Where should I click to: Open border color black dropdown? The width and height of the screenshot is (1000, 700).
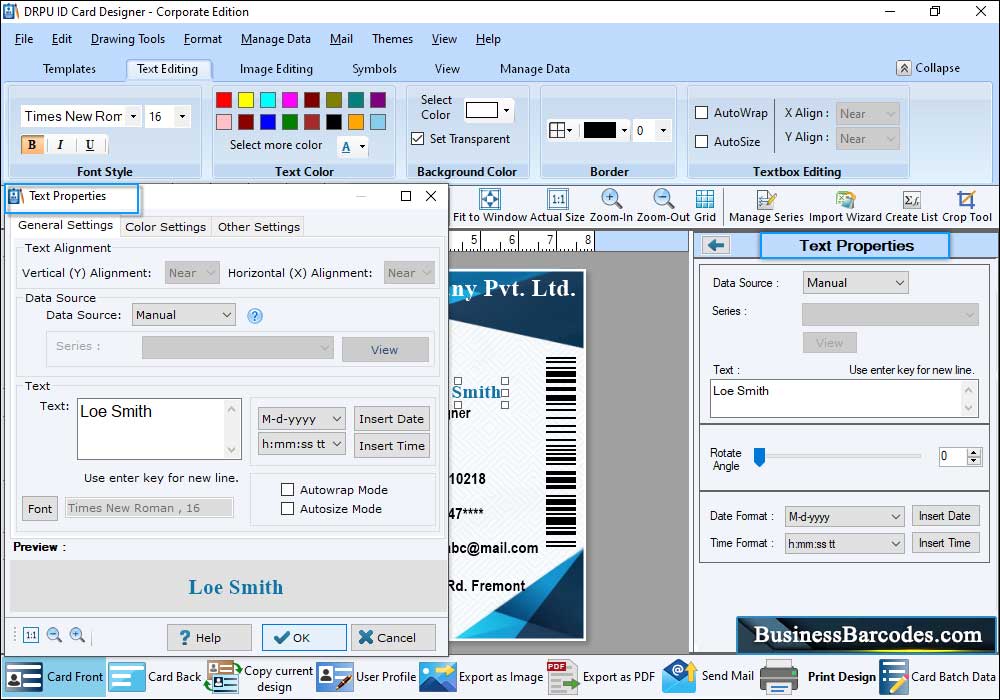tap(624, 130)
